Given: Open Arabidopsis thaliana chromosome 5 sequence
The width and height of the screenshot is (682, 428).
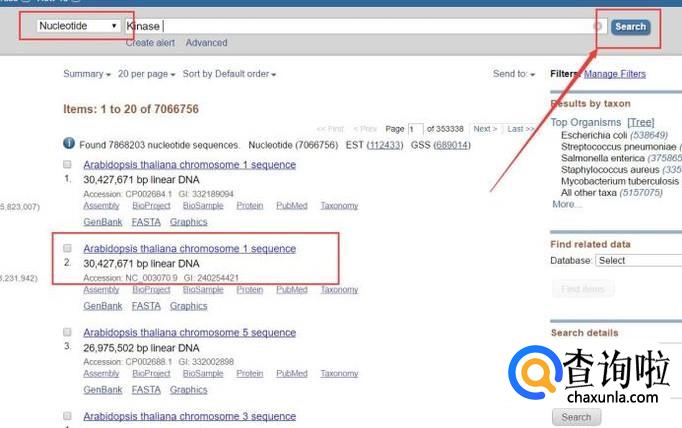Looking at the screenshot, I should click(x=190, y=333).
